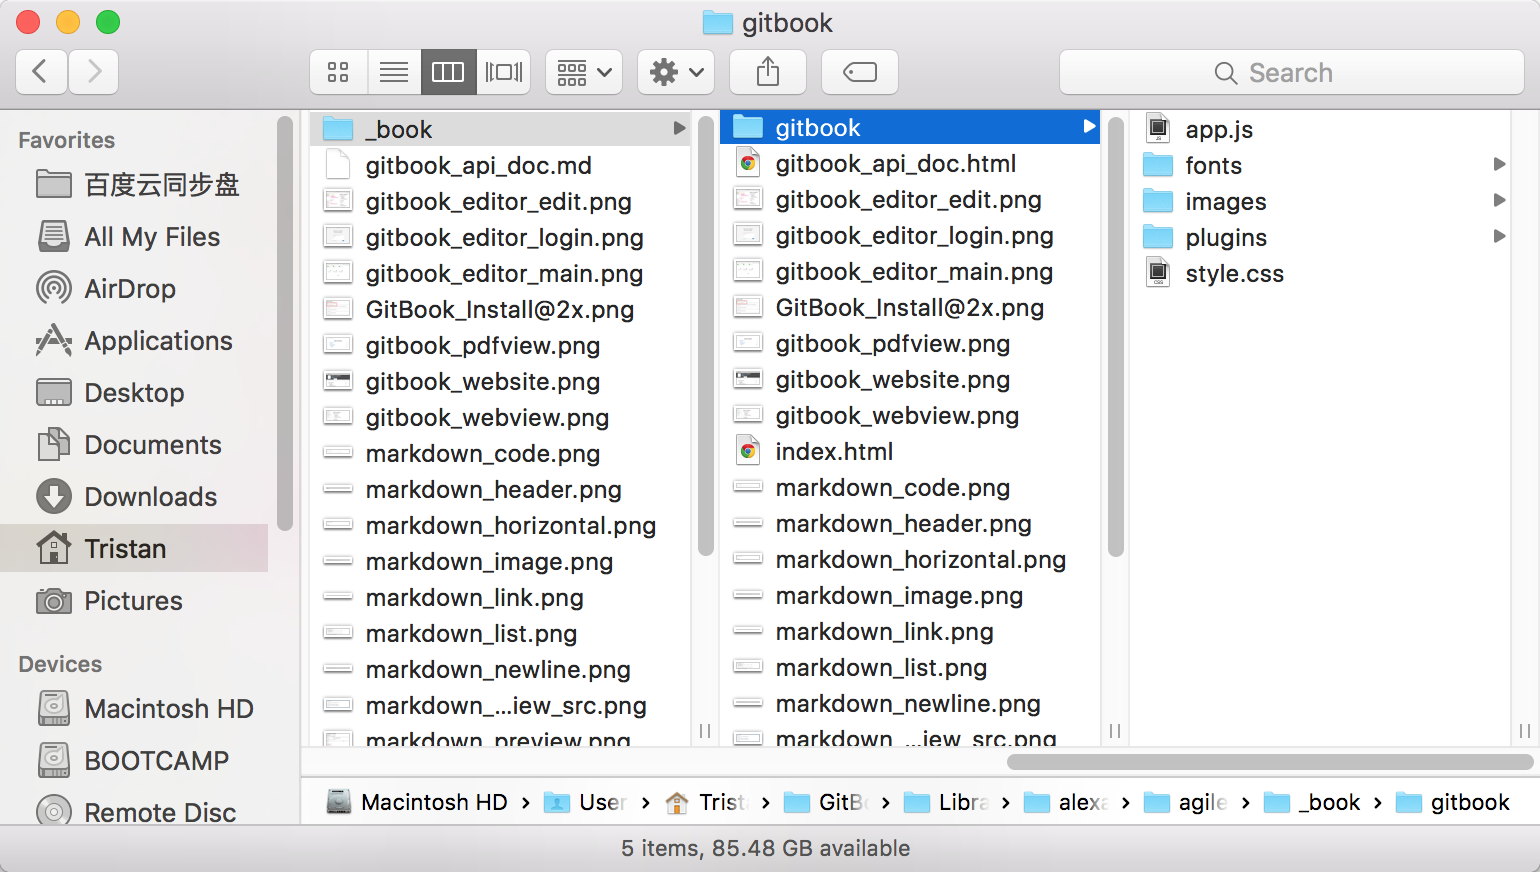
Task: Click Macintosh HD in path bar
Action: tap(417, 802)
